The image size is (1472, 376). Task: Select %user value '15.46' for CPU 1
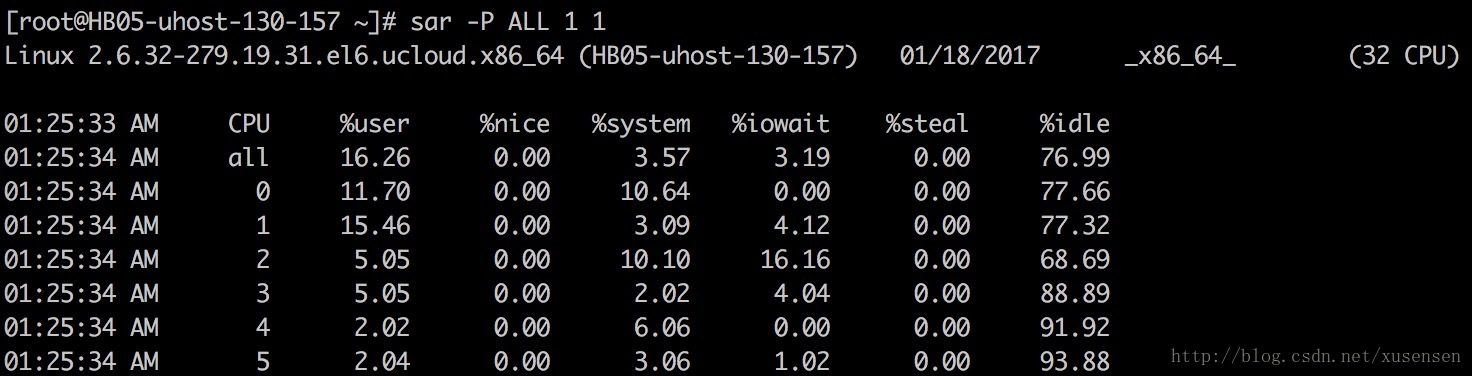click(375, 226)
